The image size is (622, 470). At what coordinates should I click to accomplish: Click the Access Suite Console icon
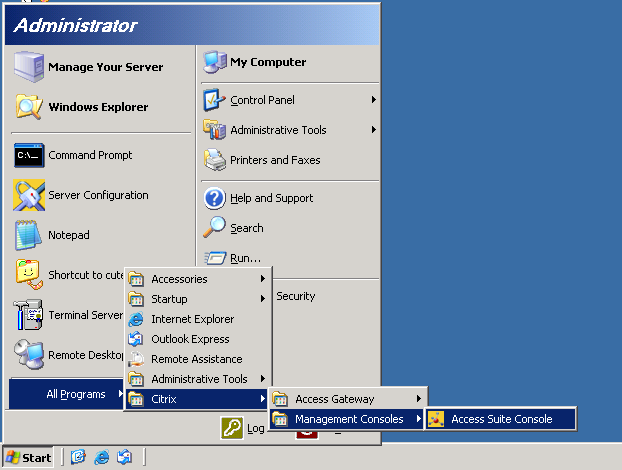coord(436,419)
